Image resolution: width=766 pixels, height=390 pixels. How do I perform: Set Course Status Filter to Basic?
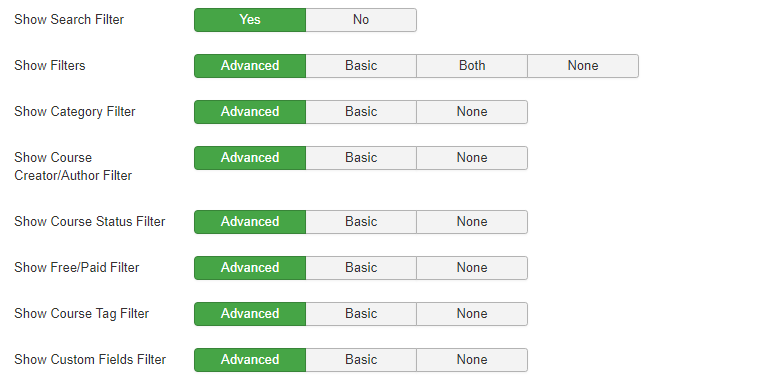coord(361,222)
